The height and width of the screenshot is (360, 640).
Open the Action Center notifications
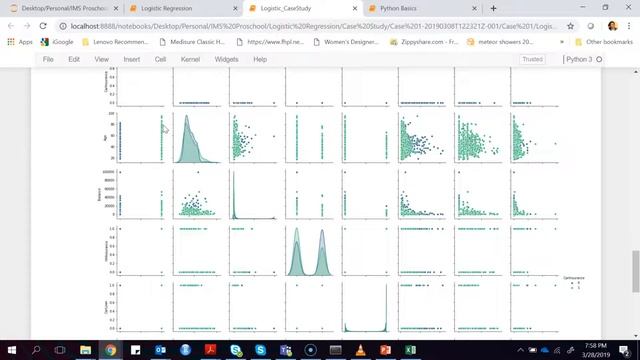point(624,350)
